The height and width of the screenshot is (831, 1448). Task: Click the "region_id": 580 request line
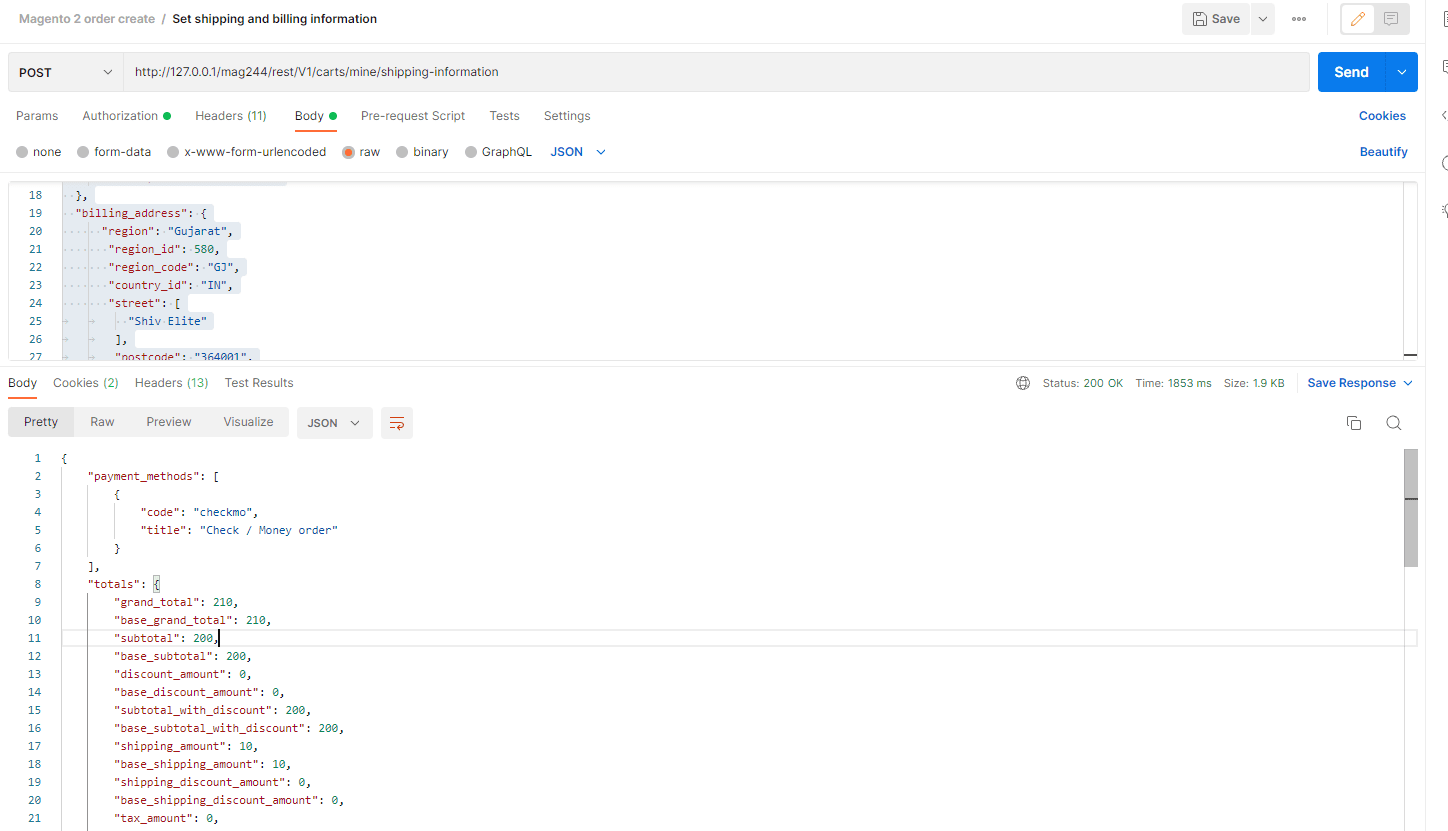click(164, 249)
